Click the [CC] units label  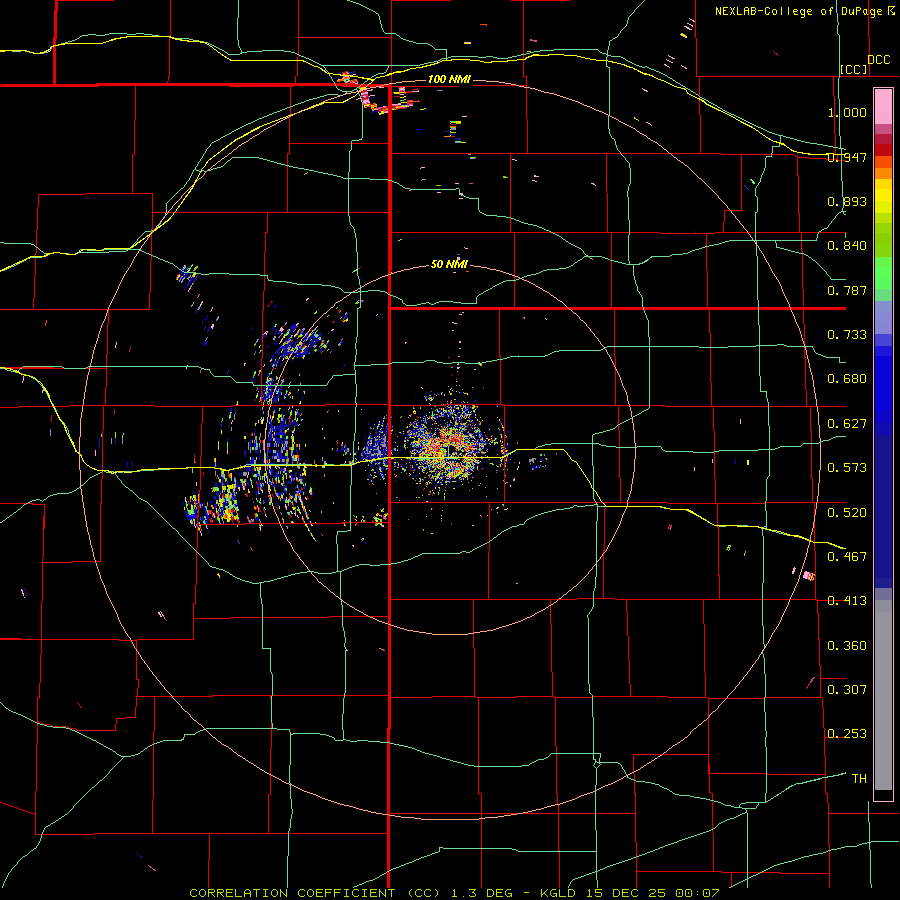(x=854, y=69)
